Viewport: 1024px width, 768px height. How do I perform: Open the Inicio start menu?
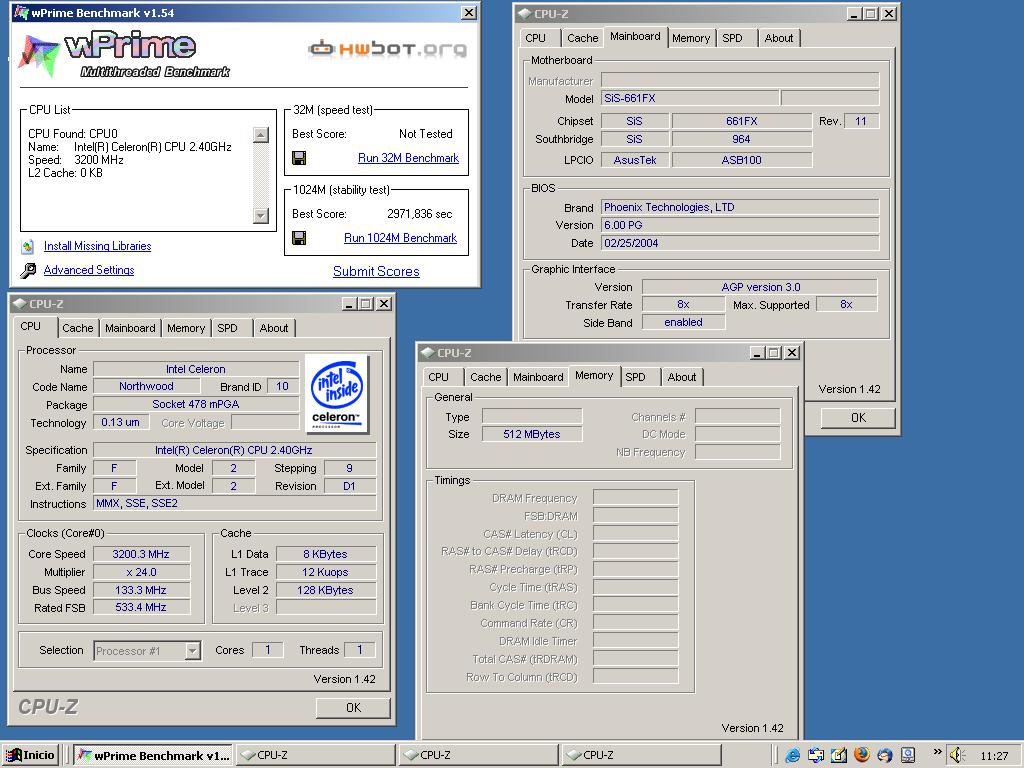pyautogui.click(x=31, y=755)
